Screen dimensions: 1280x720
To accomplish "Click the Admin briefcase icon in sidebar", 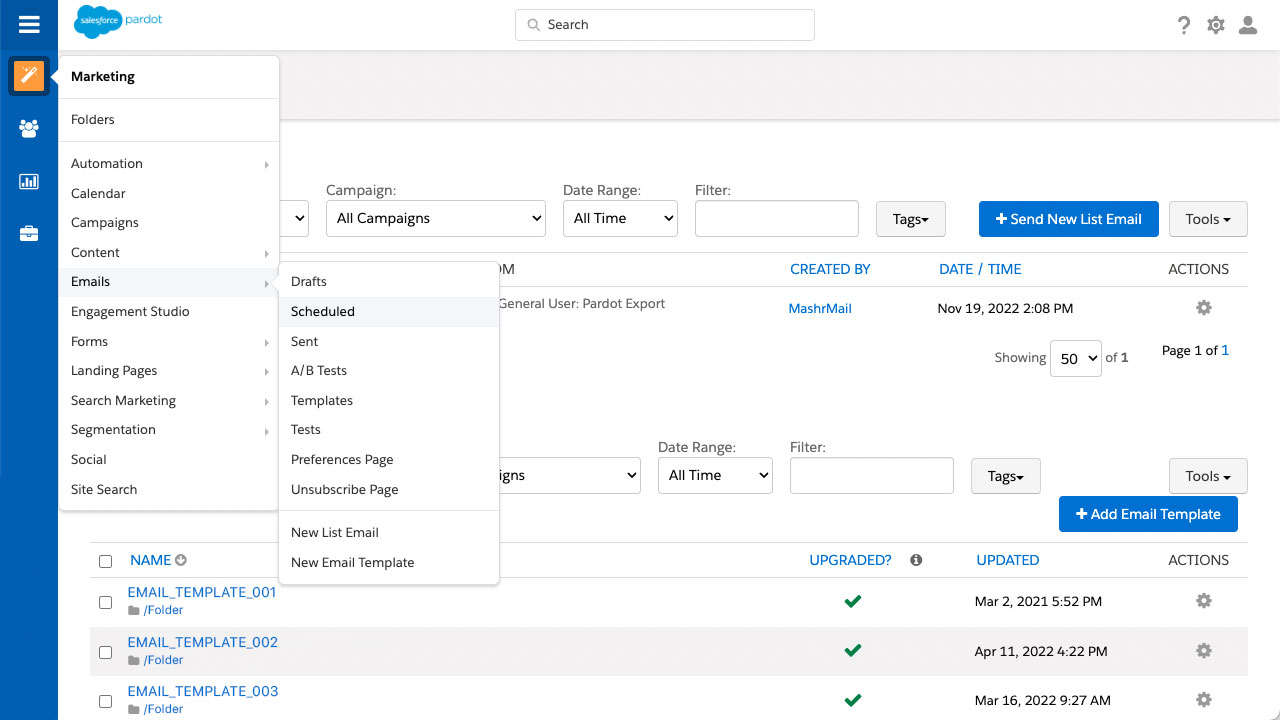I will point(29,234).
